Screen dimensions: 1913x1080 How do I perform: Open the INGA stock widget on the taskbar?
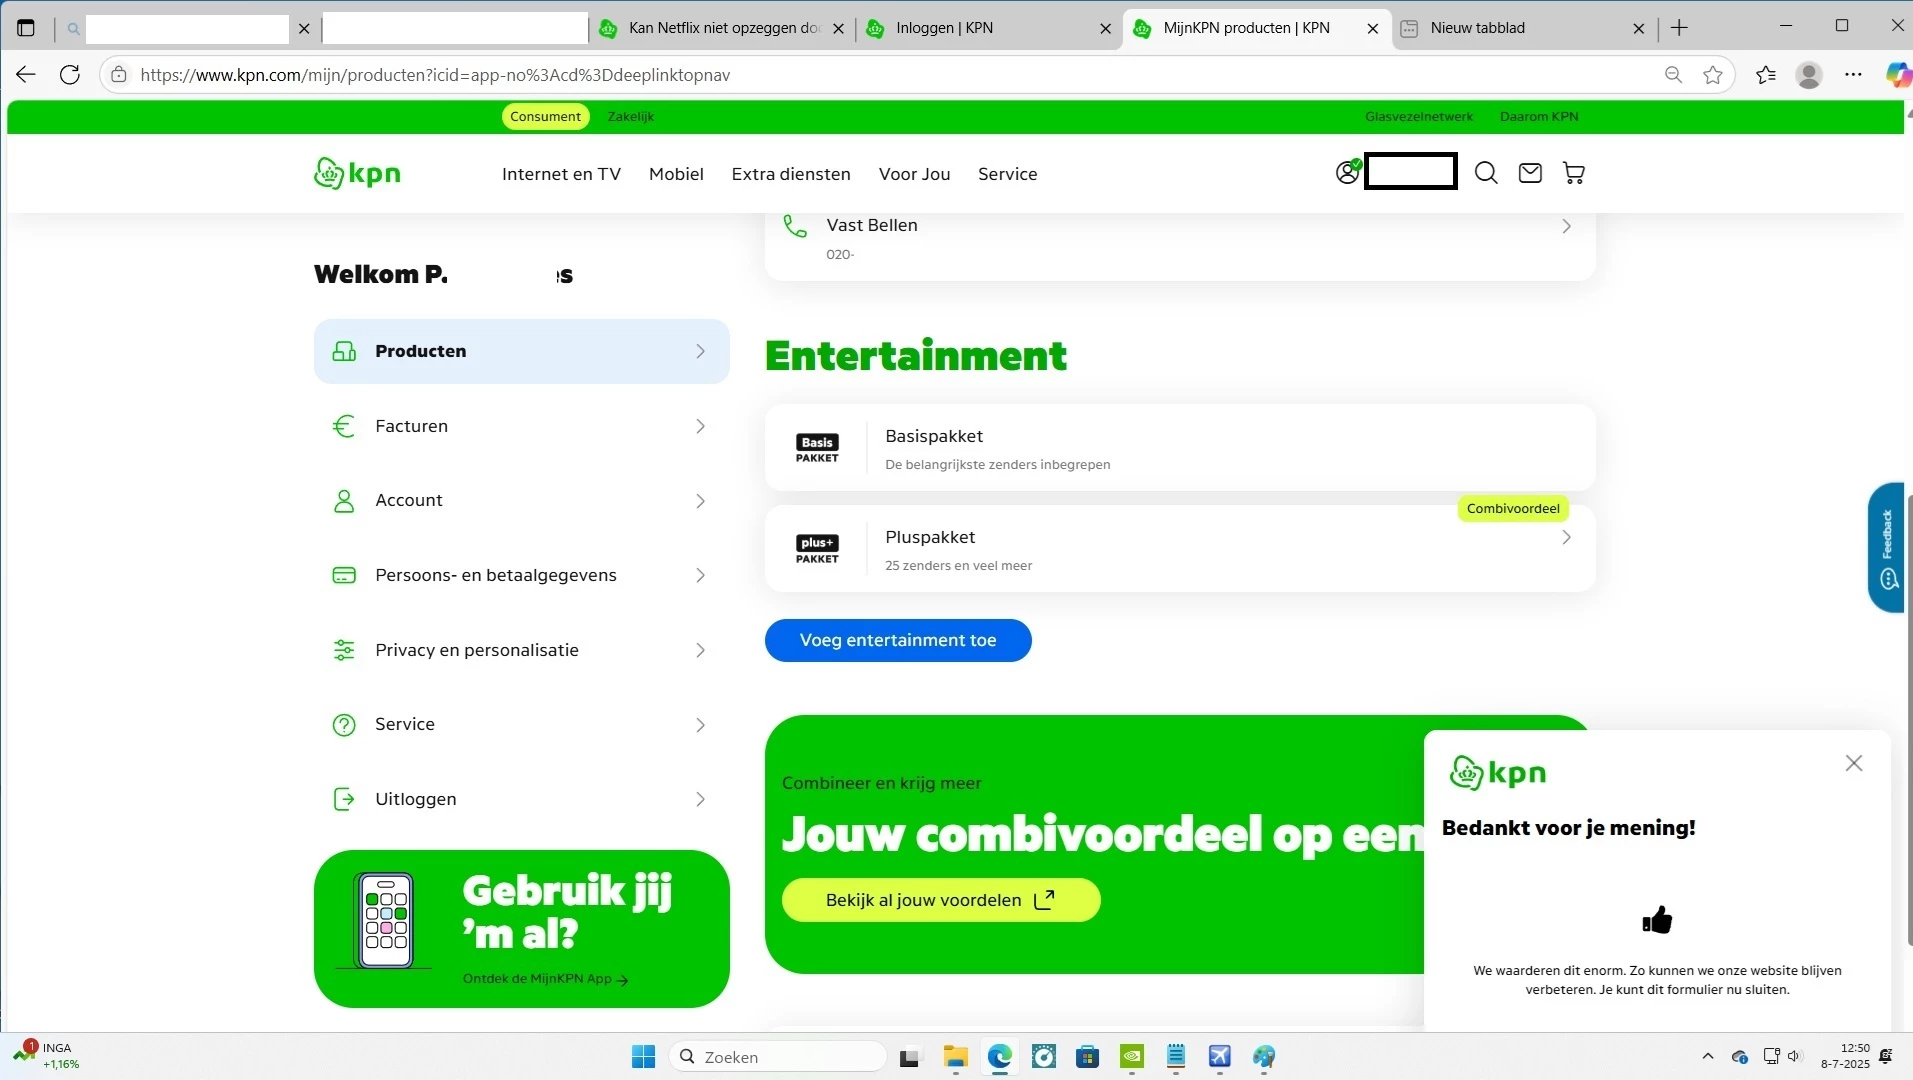(46, 1055)
